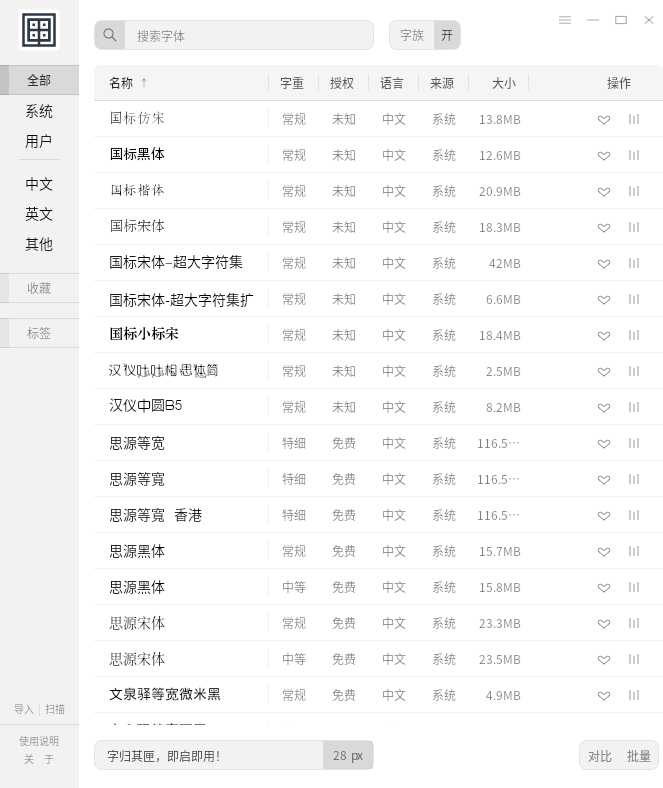This screenshot has height=788, width=663.
Task: Sort by 来源 column header
Action: point(442,83)
